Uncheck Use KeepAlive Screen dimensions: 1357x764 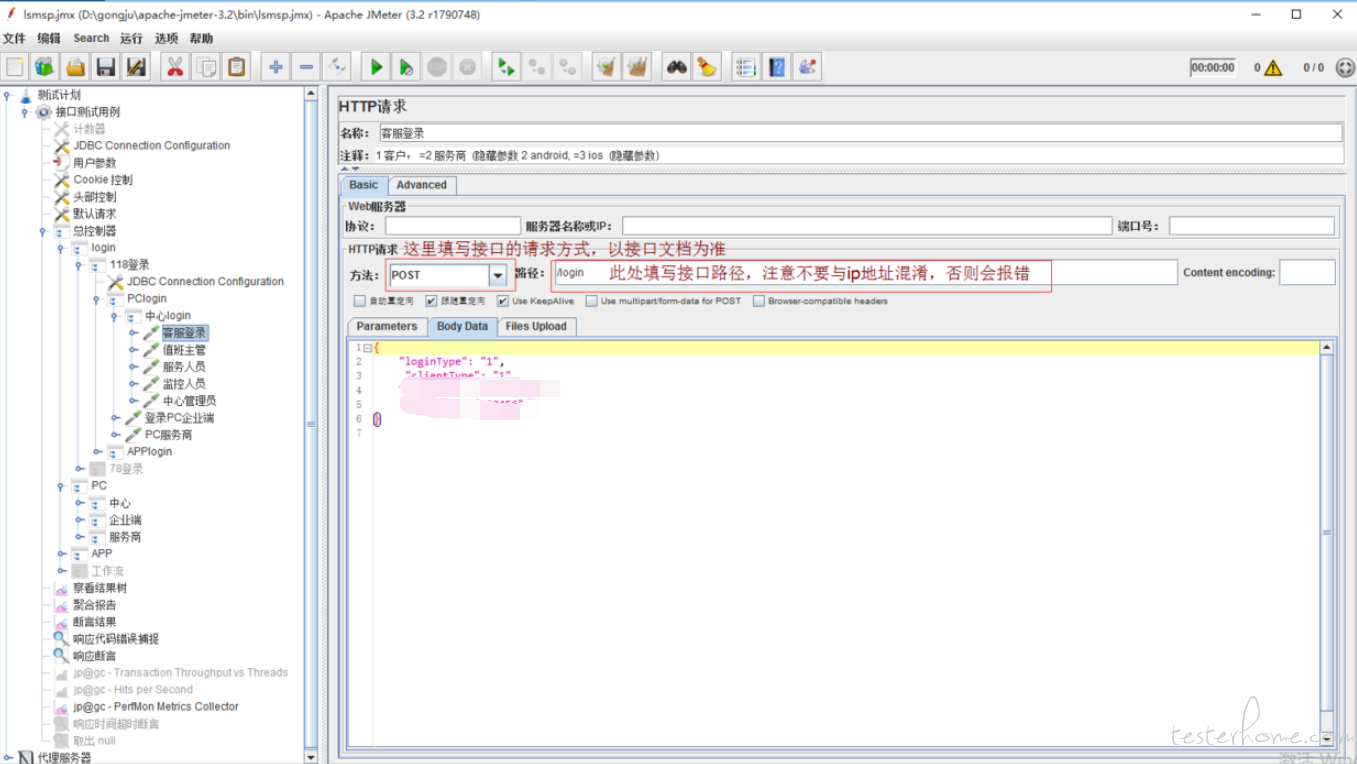coord(503,301)
